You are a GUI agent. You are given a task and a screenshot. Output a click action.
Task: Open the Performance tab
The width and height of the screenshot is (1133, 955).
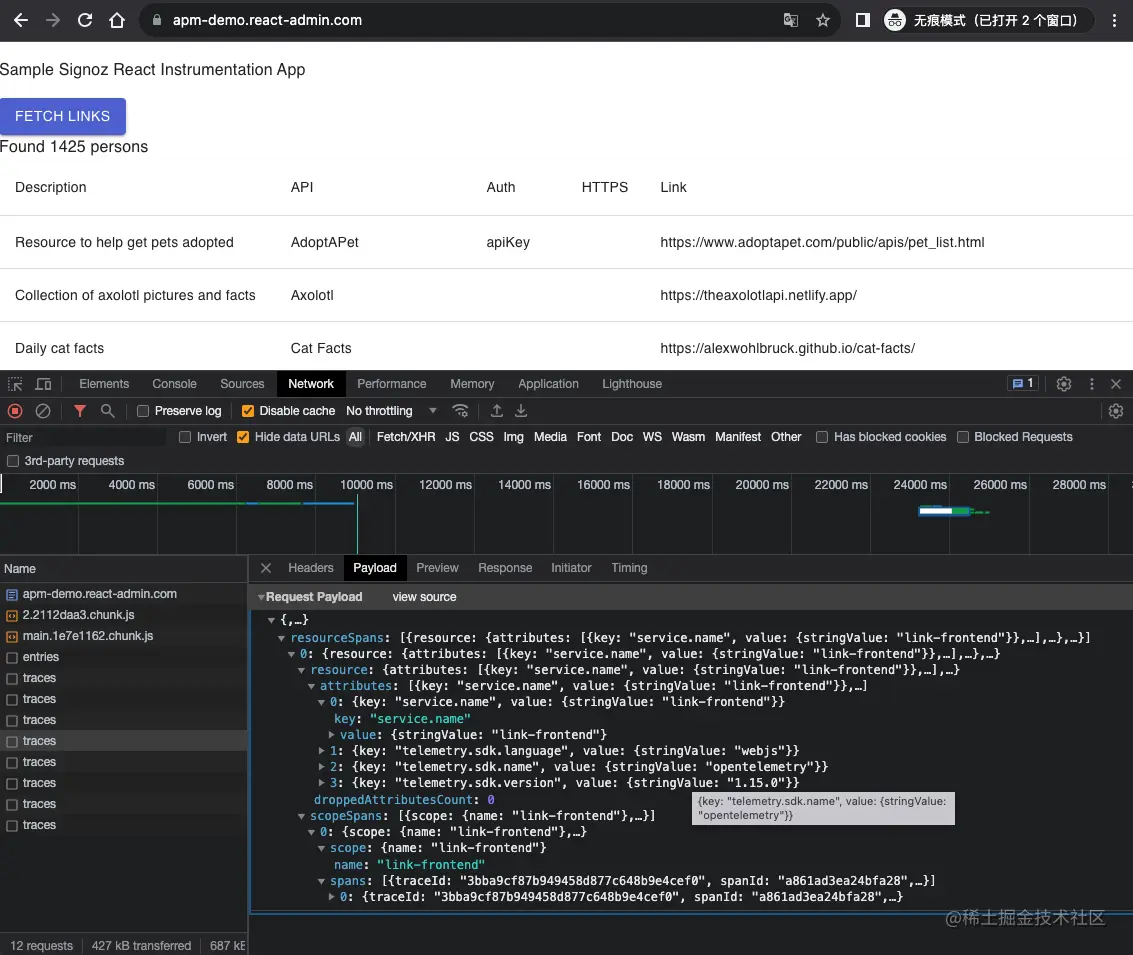coord(392,384)
